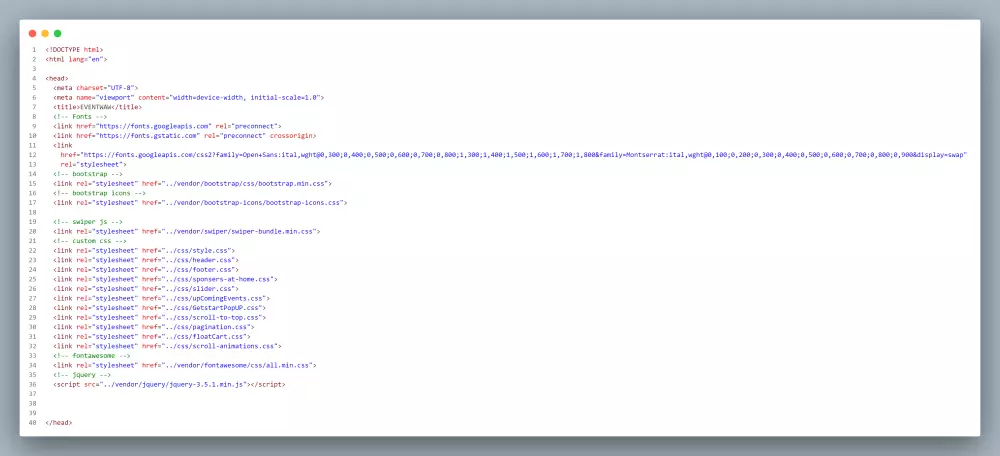Click the footer.css link line

pos(146,270)
